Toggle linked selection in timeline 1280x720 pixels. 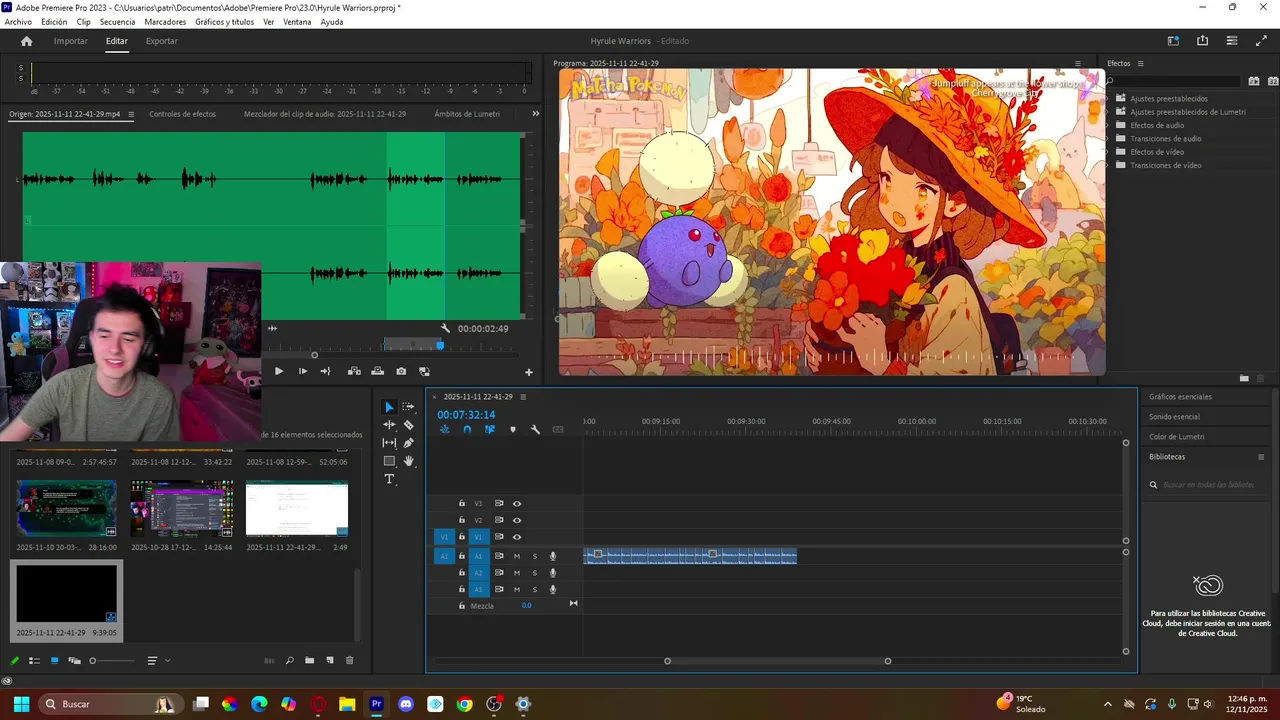click(490, 429)
